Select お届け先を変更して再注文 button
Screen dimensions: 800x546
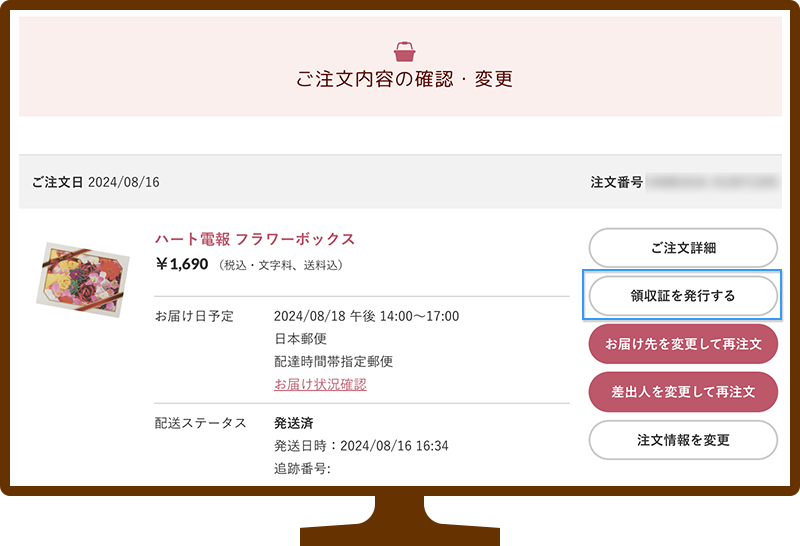click(x=683, y=344)
